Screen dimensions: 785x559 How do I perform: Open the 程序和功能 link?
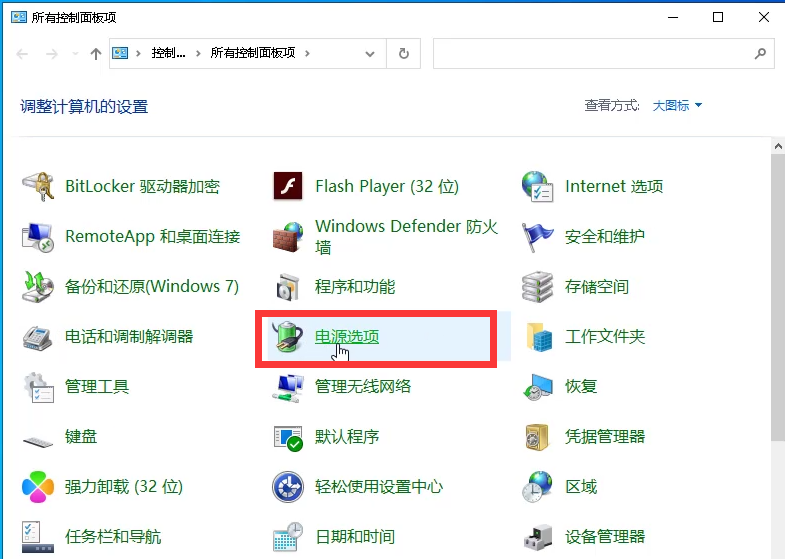354,287
